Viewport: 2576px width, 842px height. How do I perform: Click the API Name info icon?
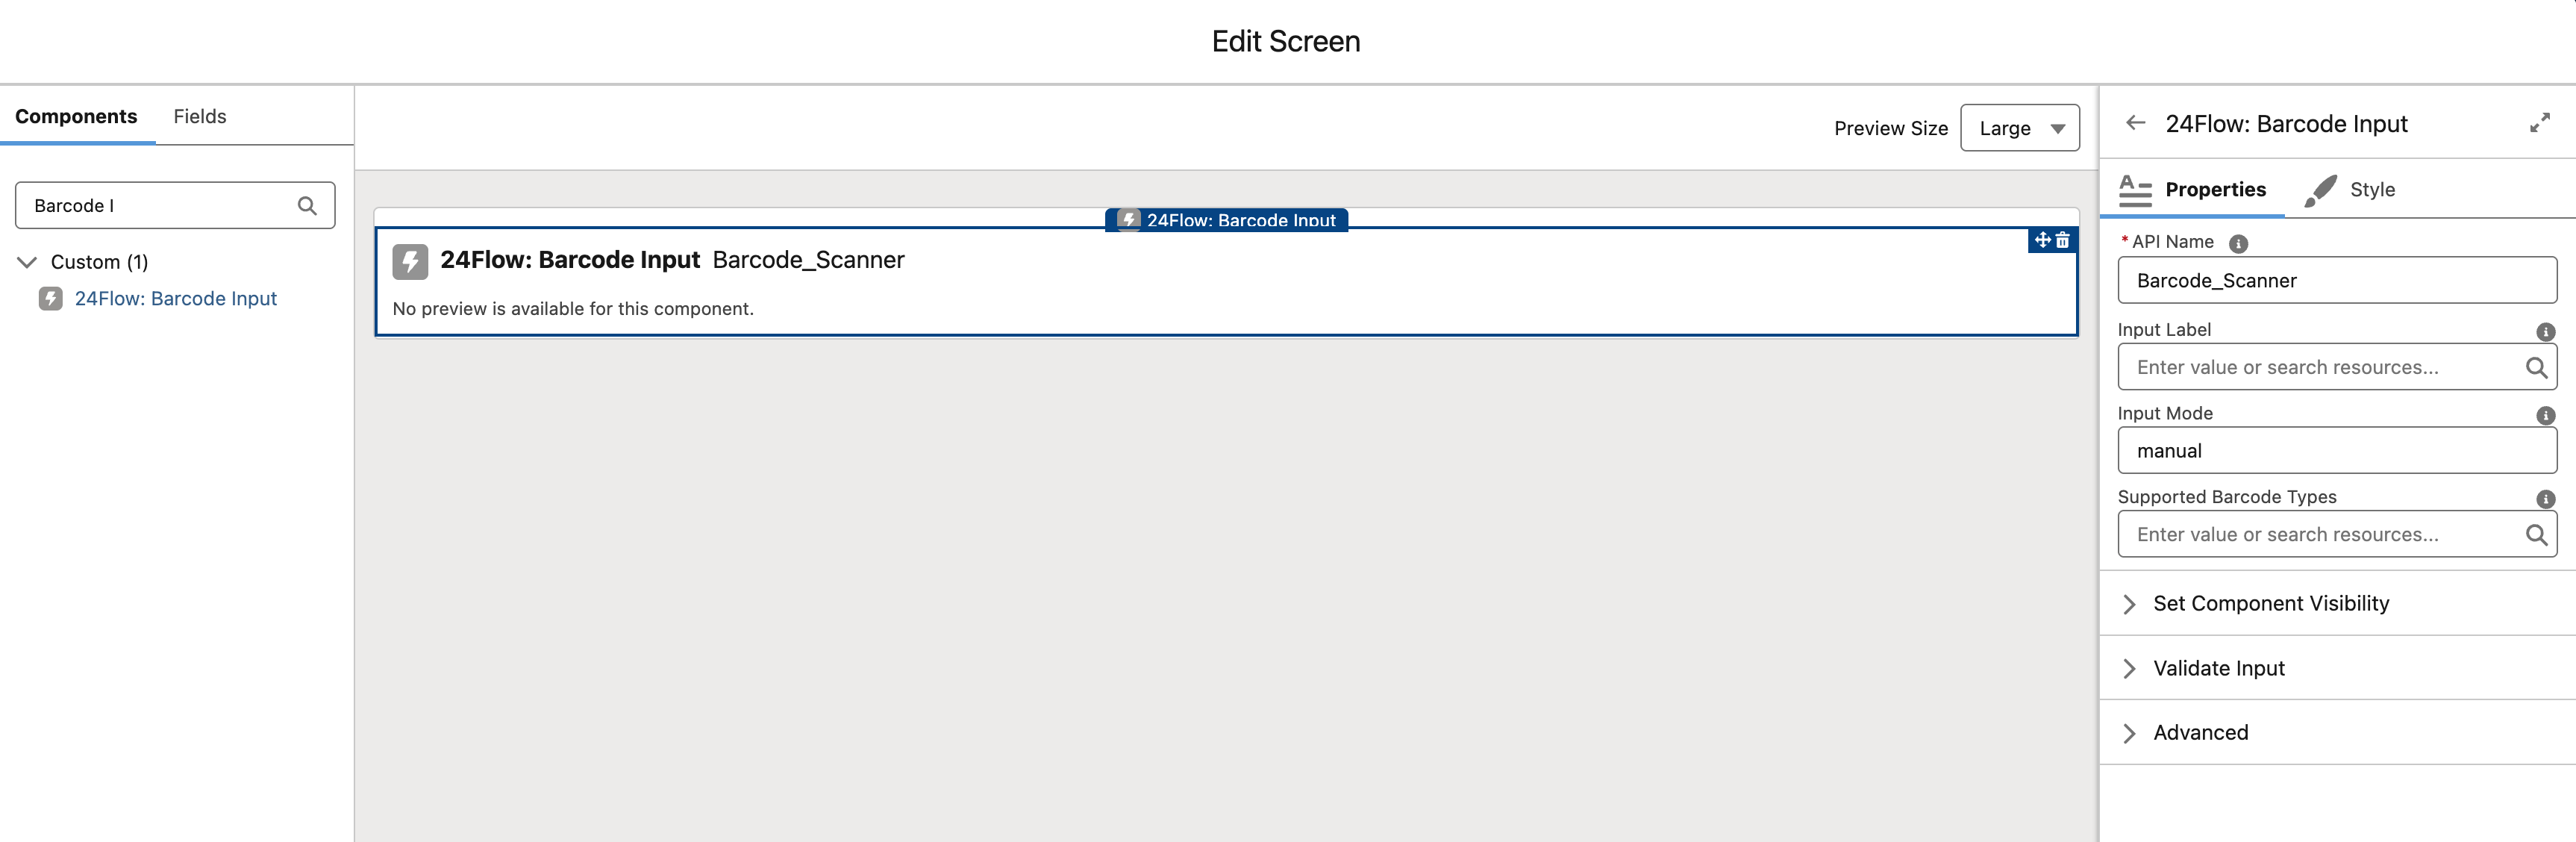(2238, 243)
